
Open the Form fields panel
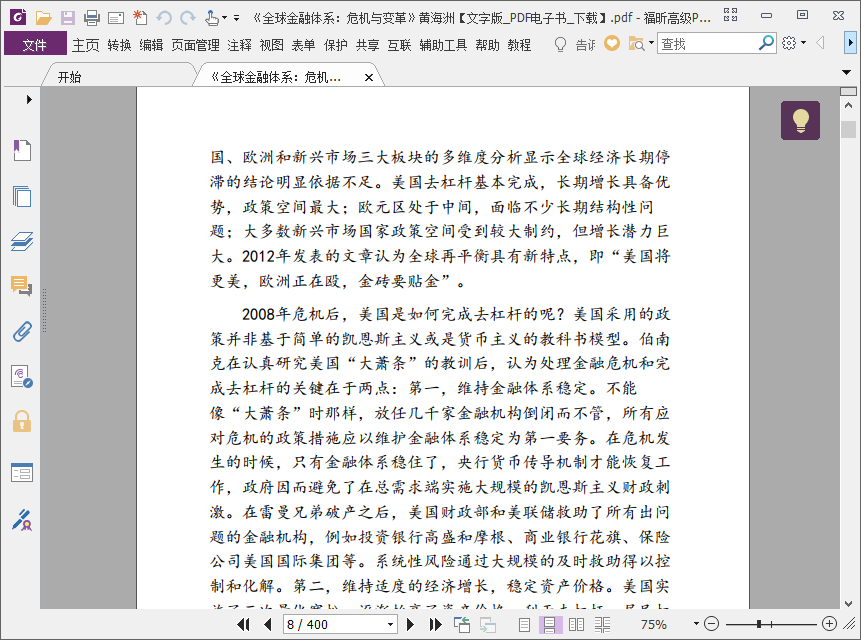pyautogui.click(x=22, y=473)
